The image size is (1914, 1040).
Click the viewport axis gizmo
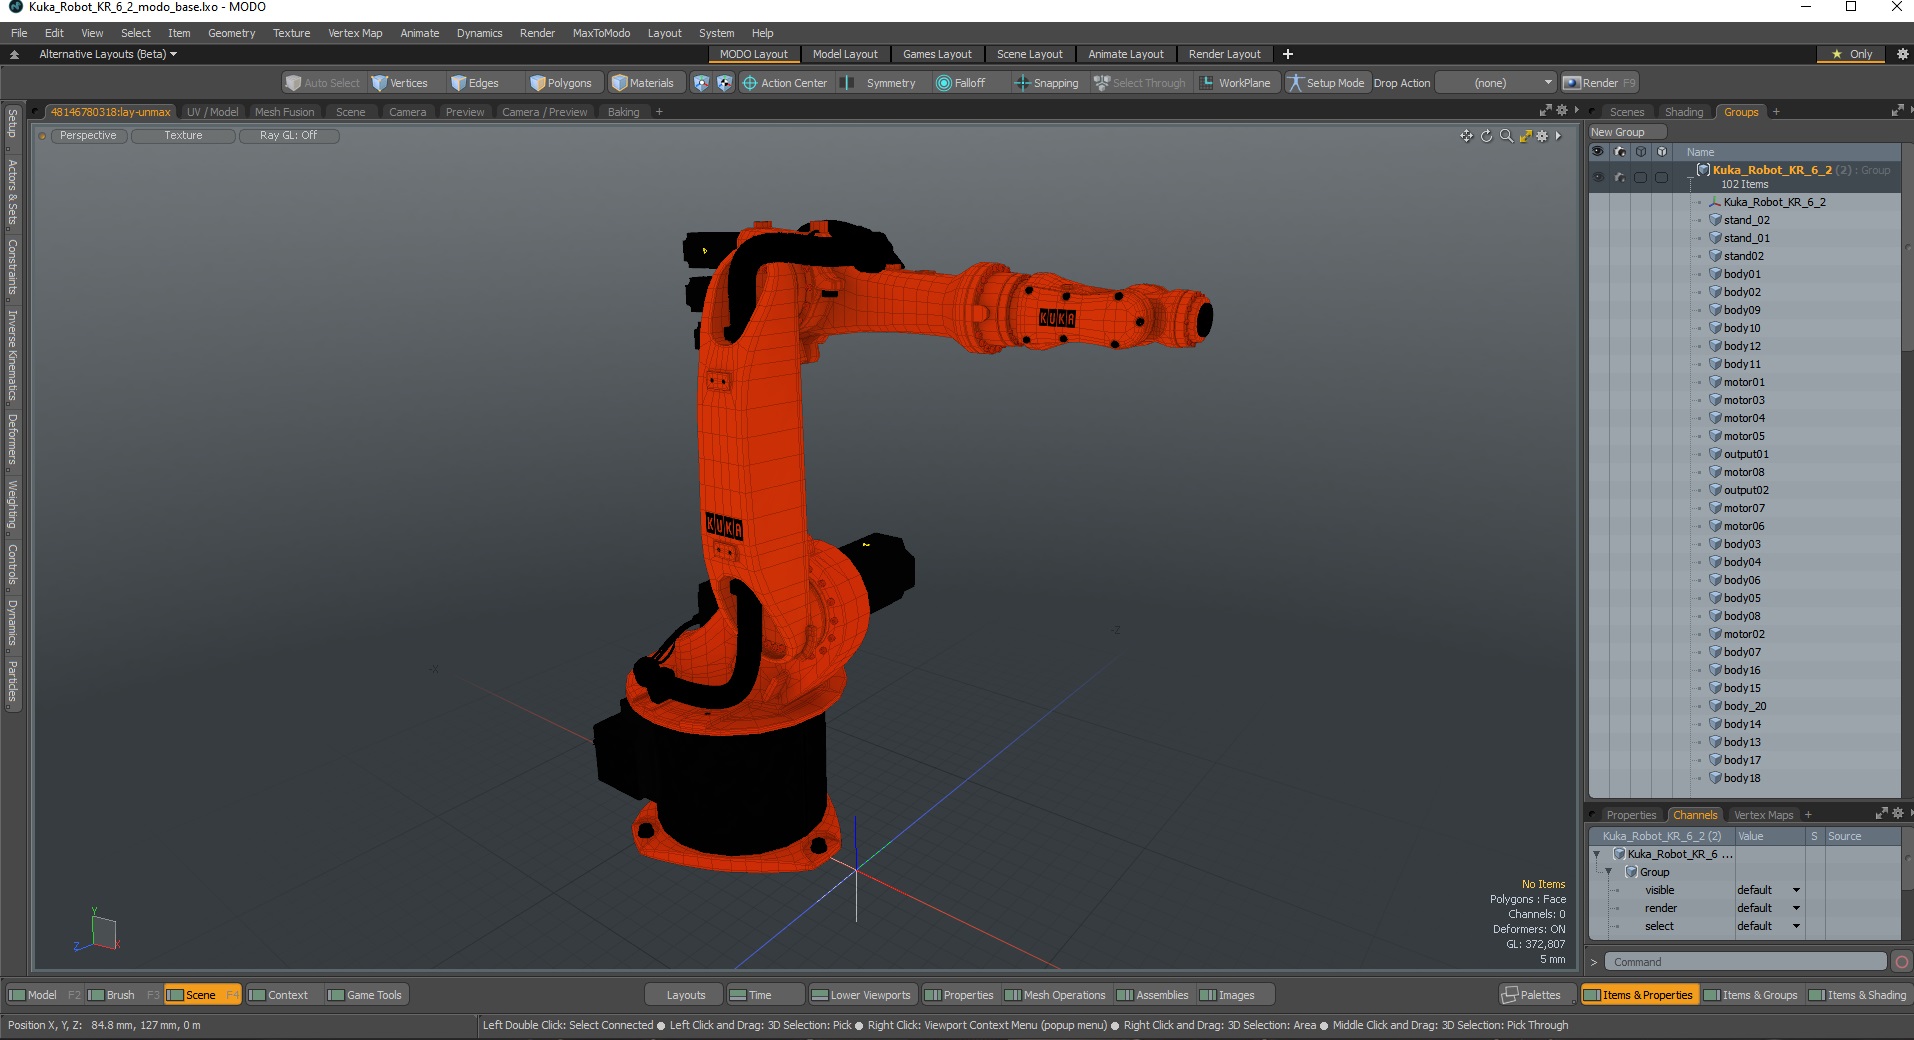pyautogui.click(x=97, y=930)
